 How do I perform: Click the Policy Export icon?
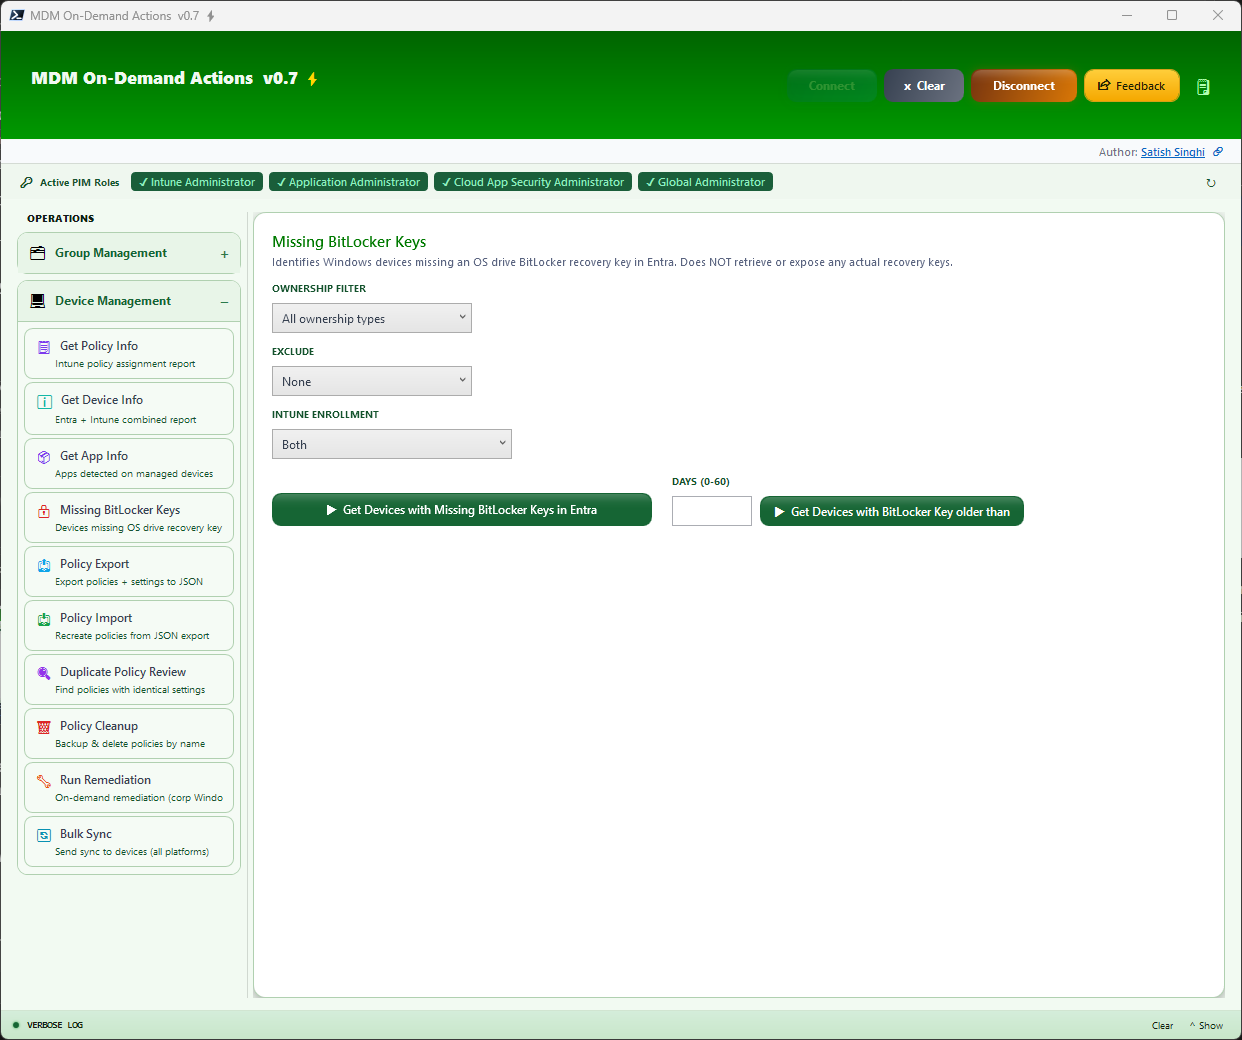pyautogui.click(x=44, y=565)
